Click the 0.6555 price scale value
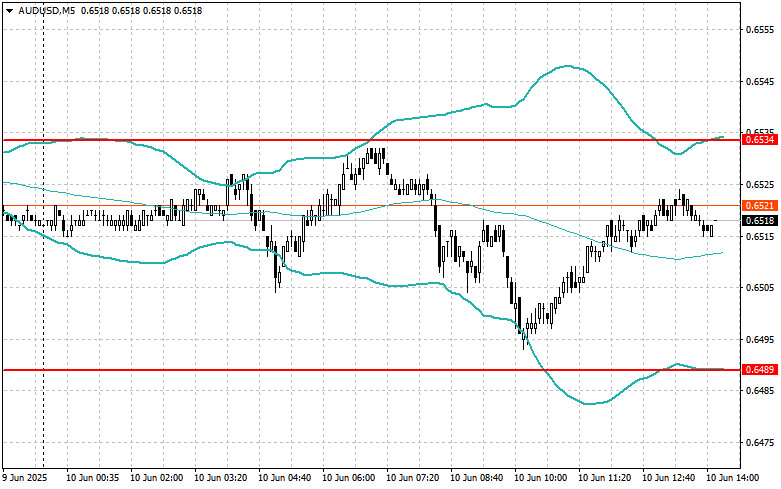This screenshot has height=489, width=781. [760, 30]
